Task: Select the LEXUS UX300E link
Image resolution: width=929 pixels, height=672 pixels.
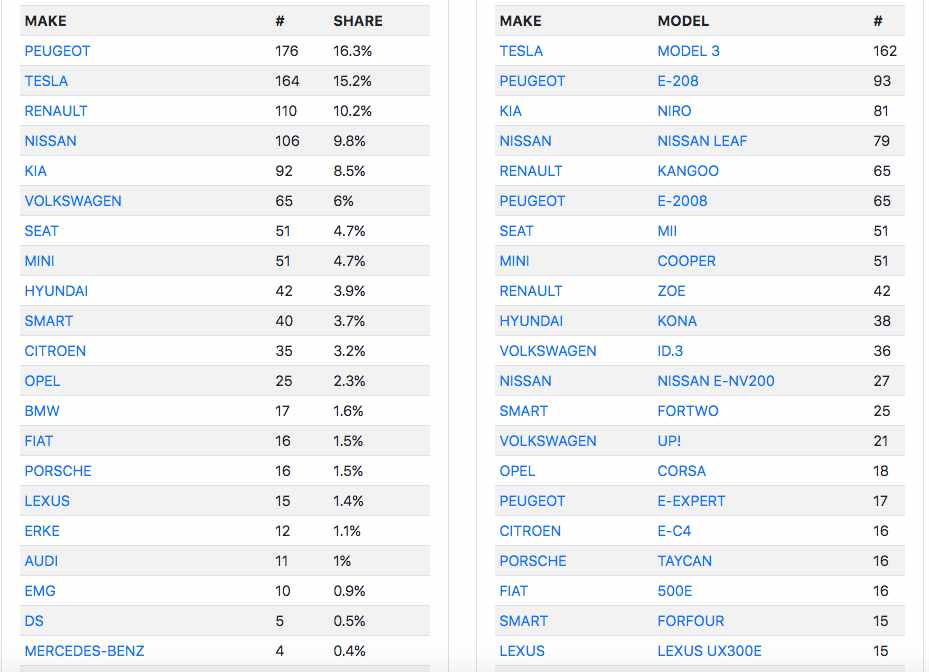Action: tap(709, 651)
